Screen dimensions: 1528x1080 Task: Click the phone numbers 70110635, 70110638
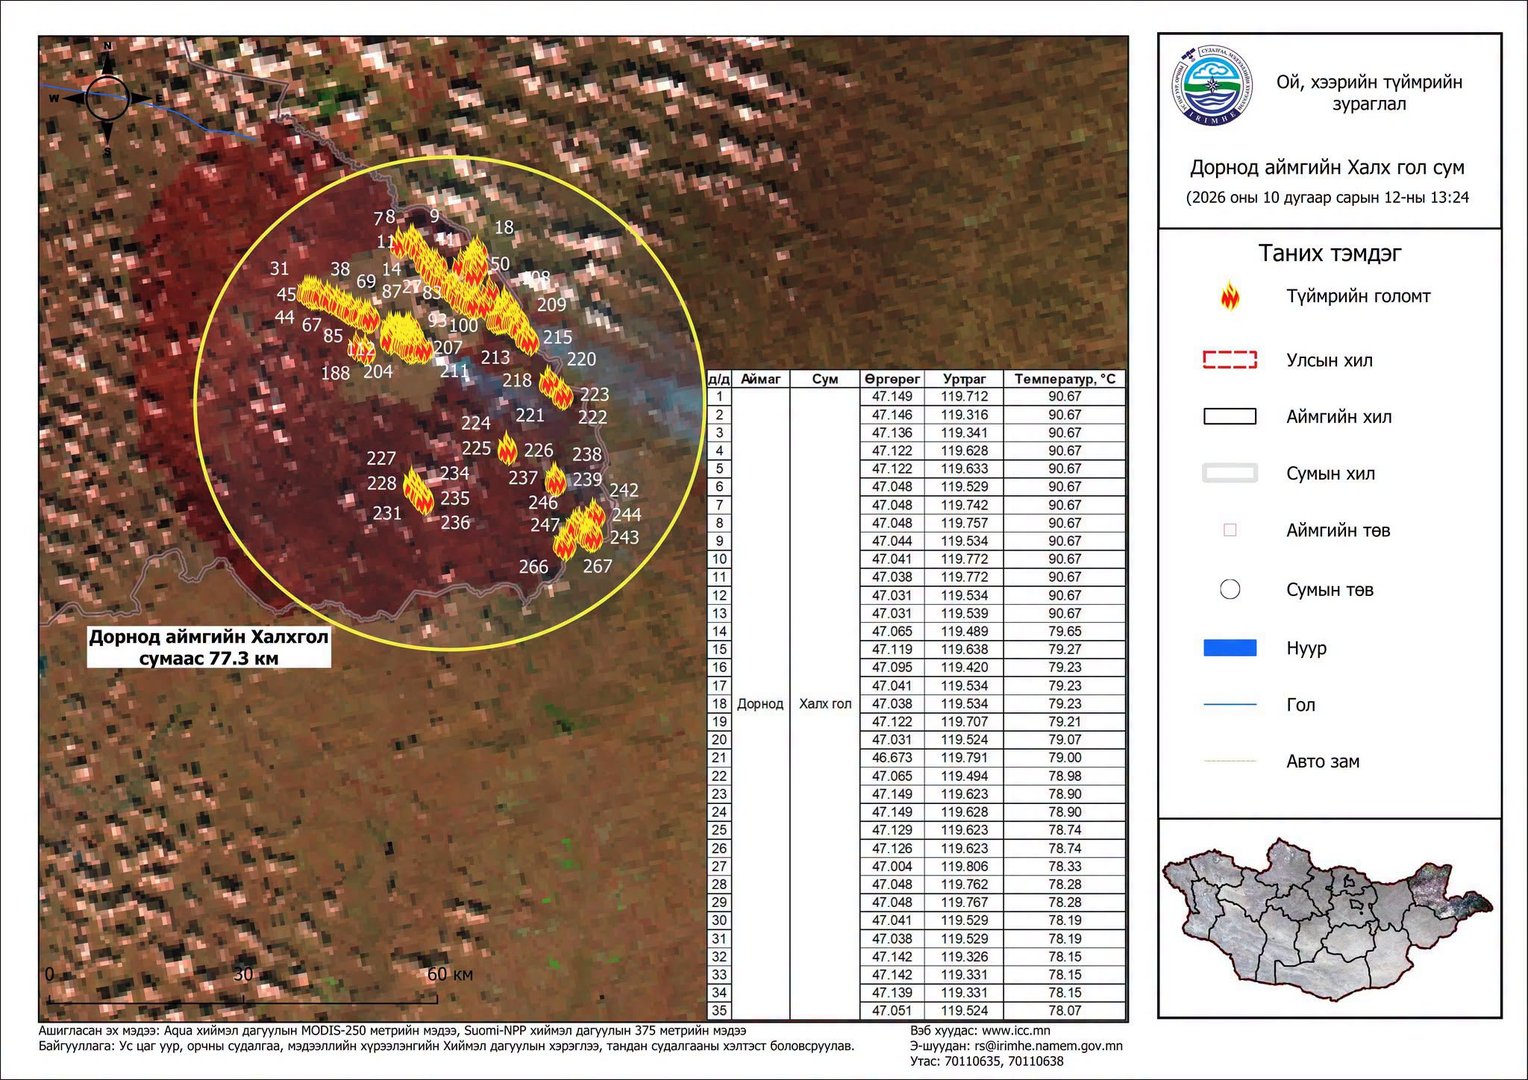coord(1003,1061)
